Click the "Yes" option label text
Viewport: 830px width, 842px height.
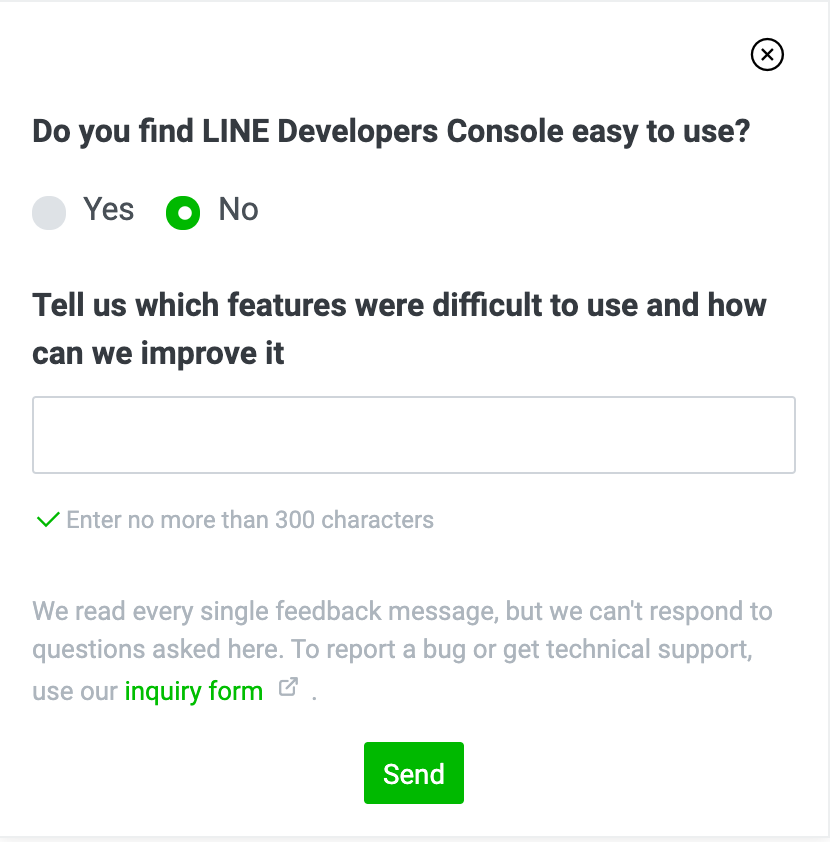tap(108, 210)
